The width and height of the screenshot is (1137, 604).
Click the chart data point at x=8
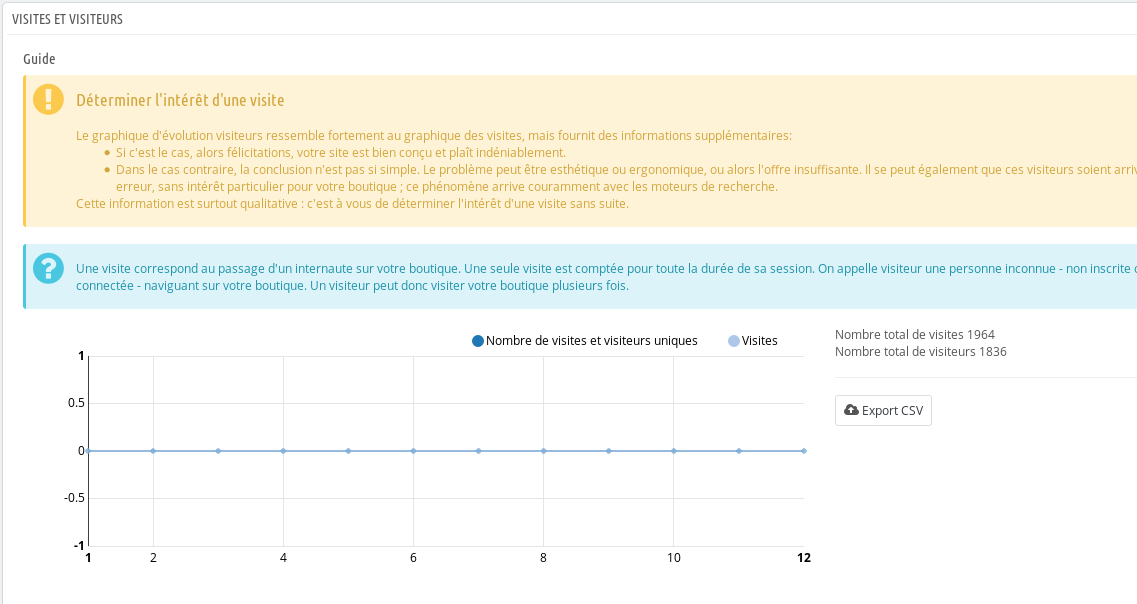[x=544, y=451]
